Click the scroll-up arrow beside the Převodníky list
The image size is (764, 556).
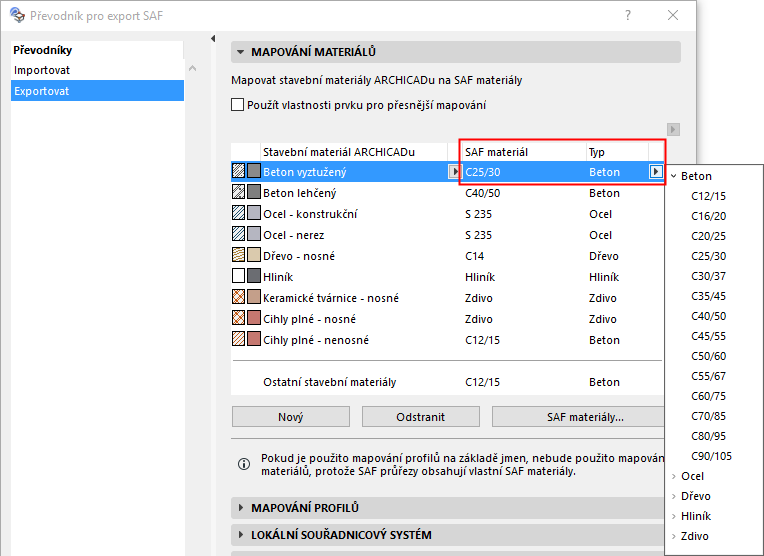192,68
